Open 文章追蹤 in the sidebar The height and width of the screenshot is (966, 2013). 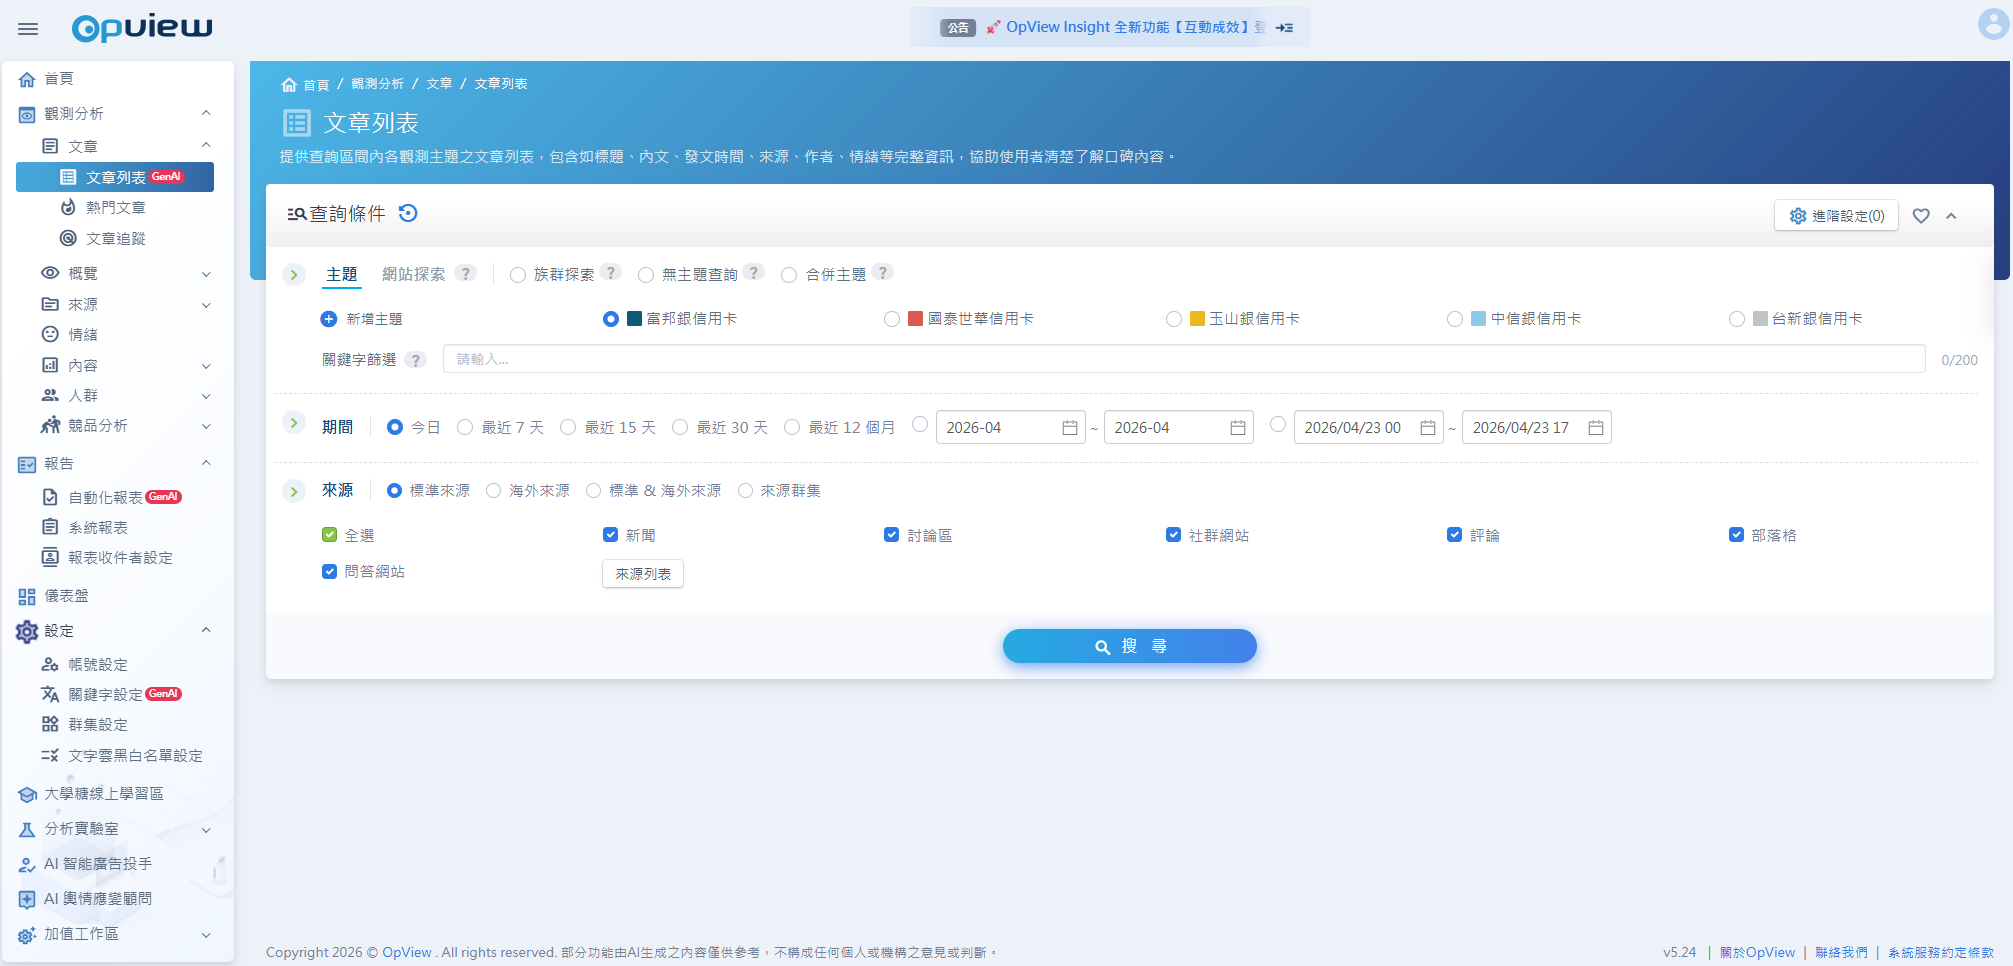(115, 238)
